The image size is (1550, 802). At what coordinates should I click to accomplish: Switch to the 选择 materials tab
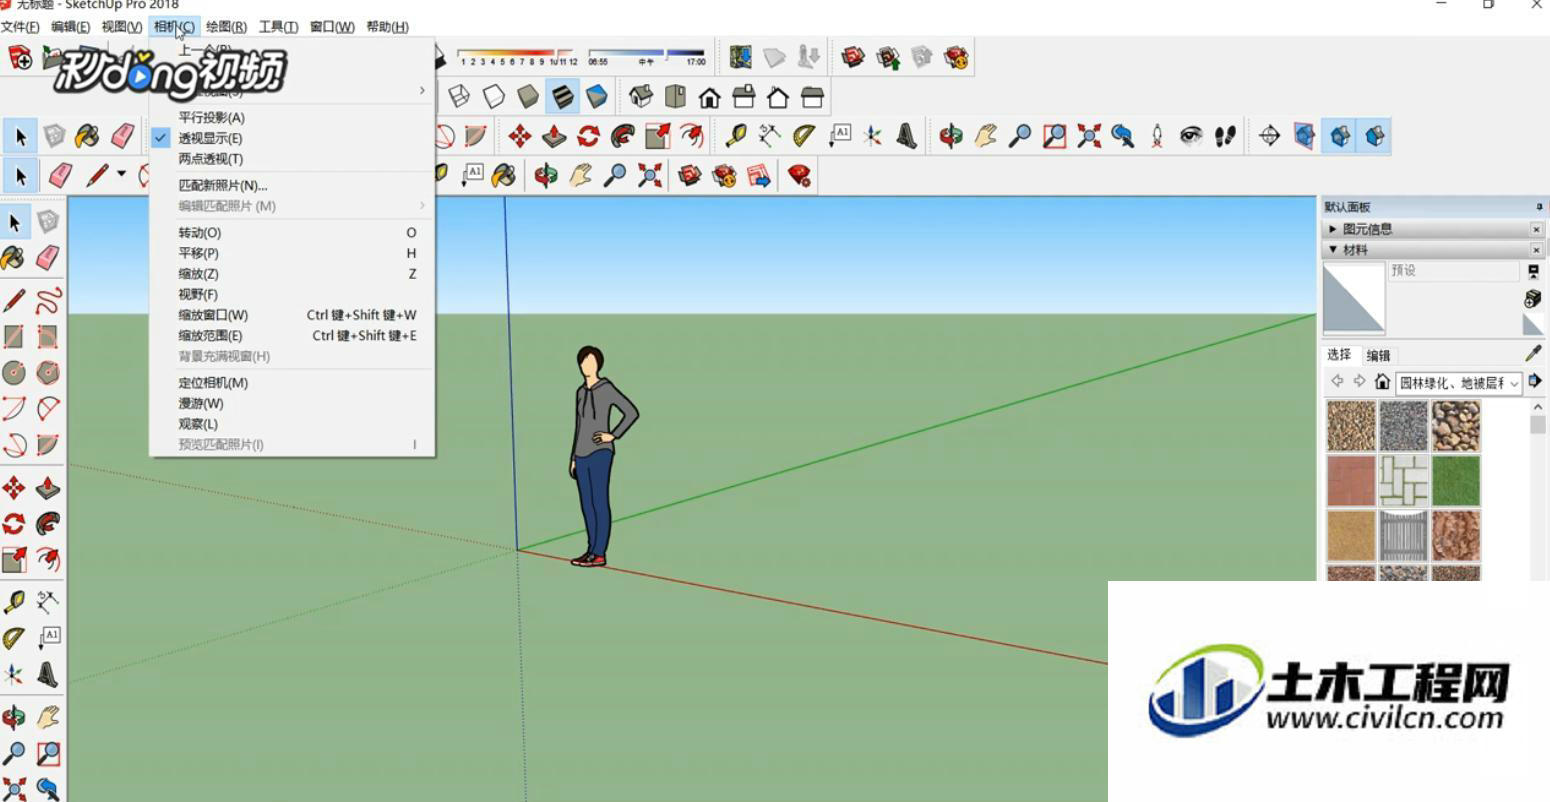1339,355
